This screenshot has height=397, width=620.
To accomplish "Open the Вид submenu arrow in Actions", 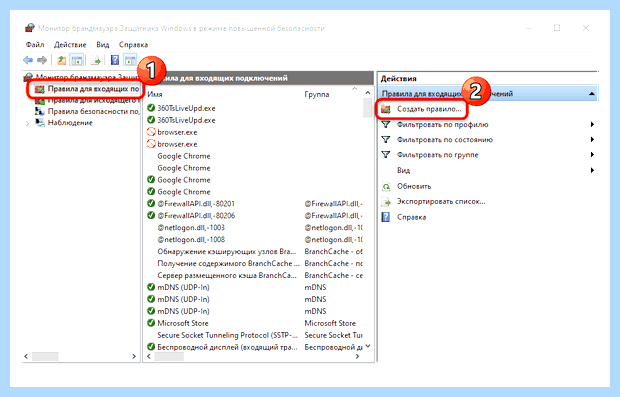I will pos(592,170).
